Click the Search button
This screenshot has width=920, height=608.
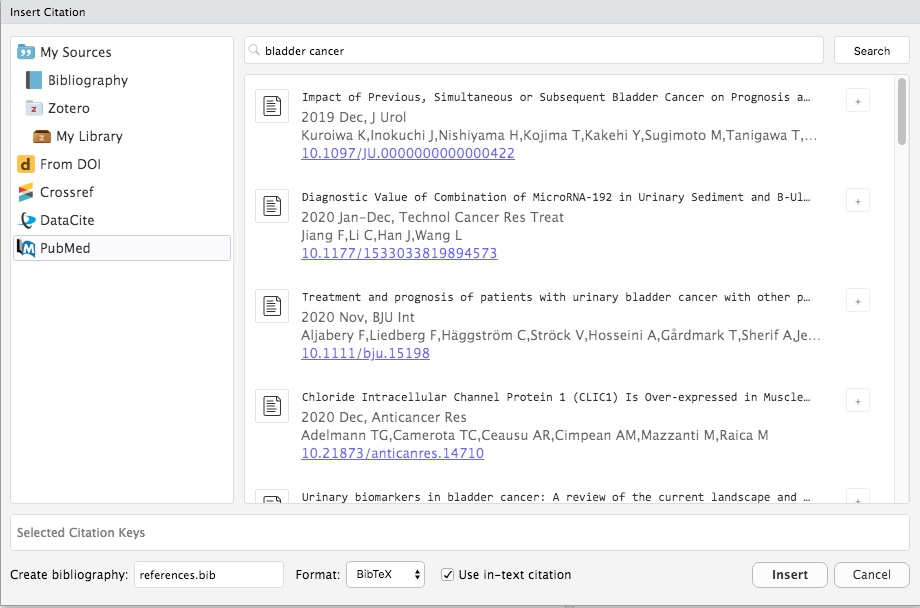point(871,51)
